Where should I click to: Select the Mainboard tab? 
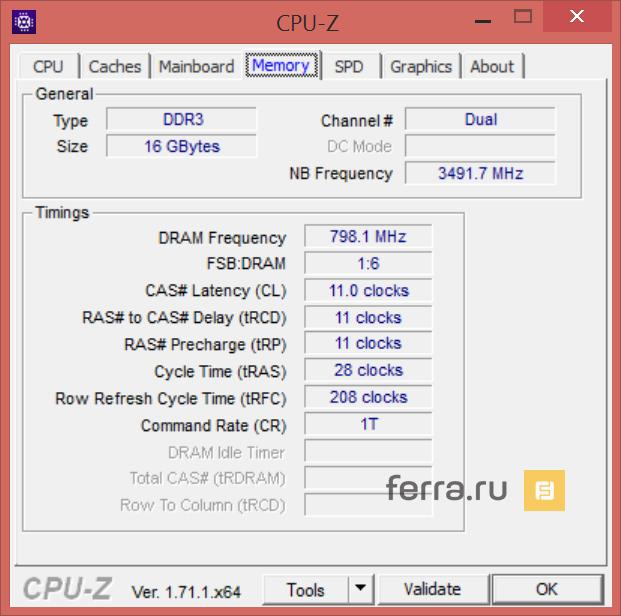196,66
